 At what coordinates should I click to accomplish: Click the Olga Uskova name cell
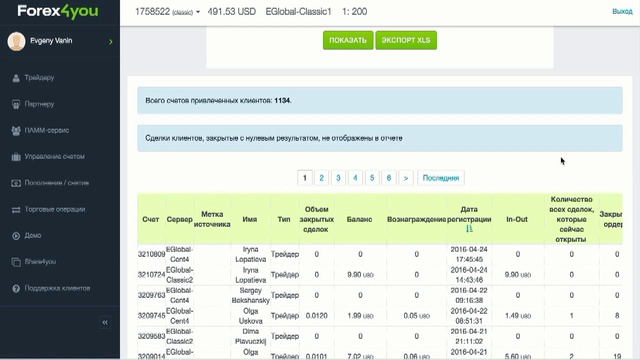tap(251, 316)
